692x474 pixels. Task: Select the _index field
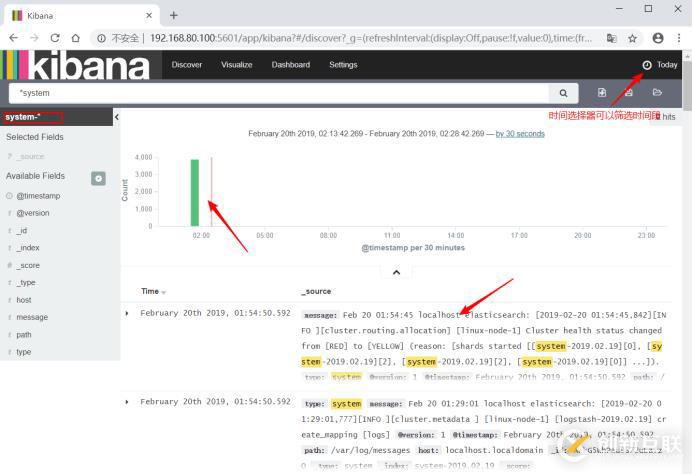coord(28,248)
